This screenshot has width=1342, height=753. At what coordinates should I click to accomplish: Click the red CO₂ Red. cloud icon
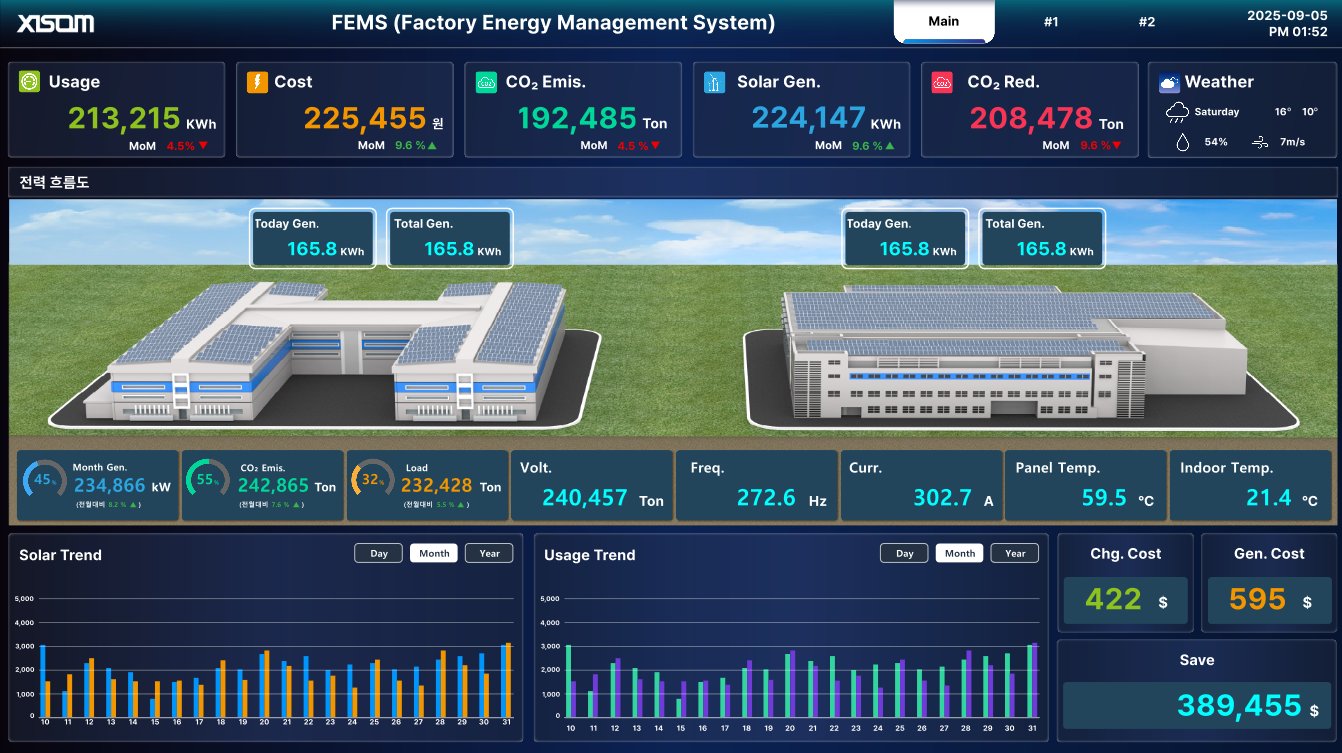click(942, 82)
